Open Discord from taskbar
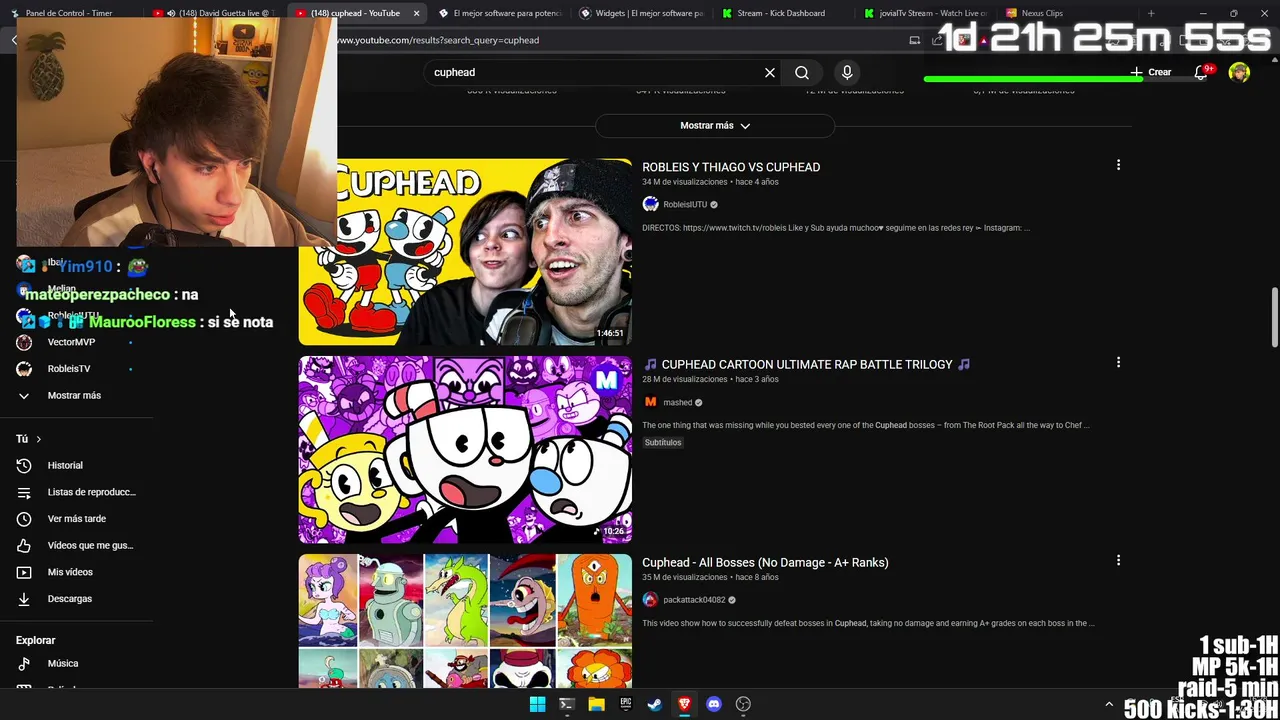 [x=714, y=704]
